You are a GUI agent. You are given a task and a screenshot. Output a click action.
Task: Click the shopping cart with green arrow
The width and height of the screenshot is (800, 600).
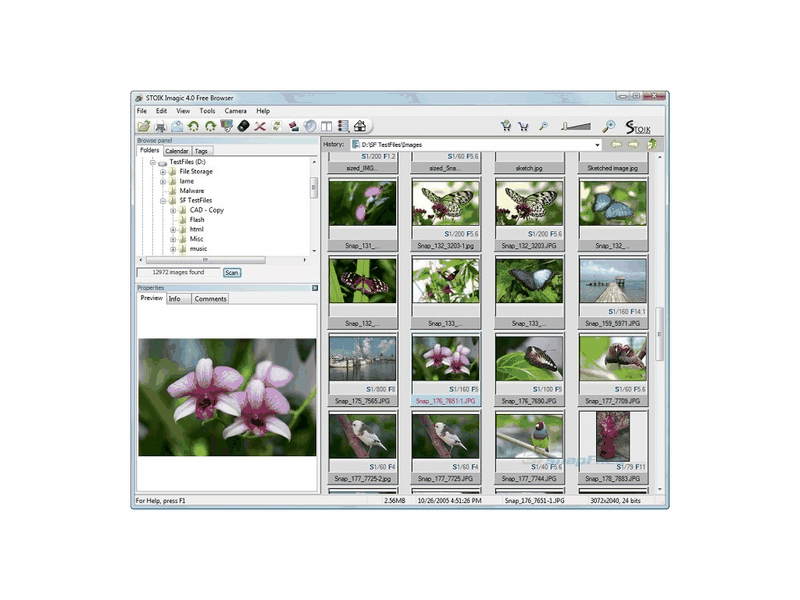[x=506, y=126]
